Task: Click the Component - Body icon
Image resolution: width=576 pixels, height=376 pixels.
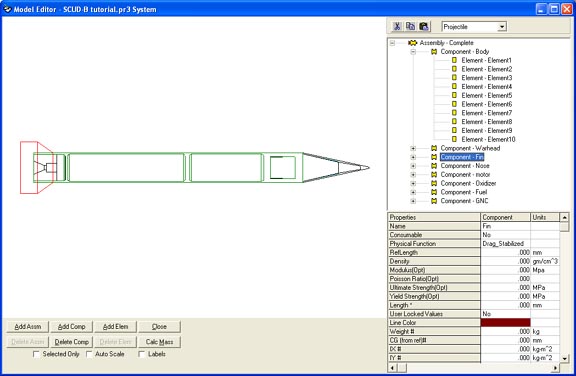Action: tap(434, 52)
